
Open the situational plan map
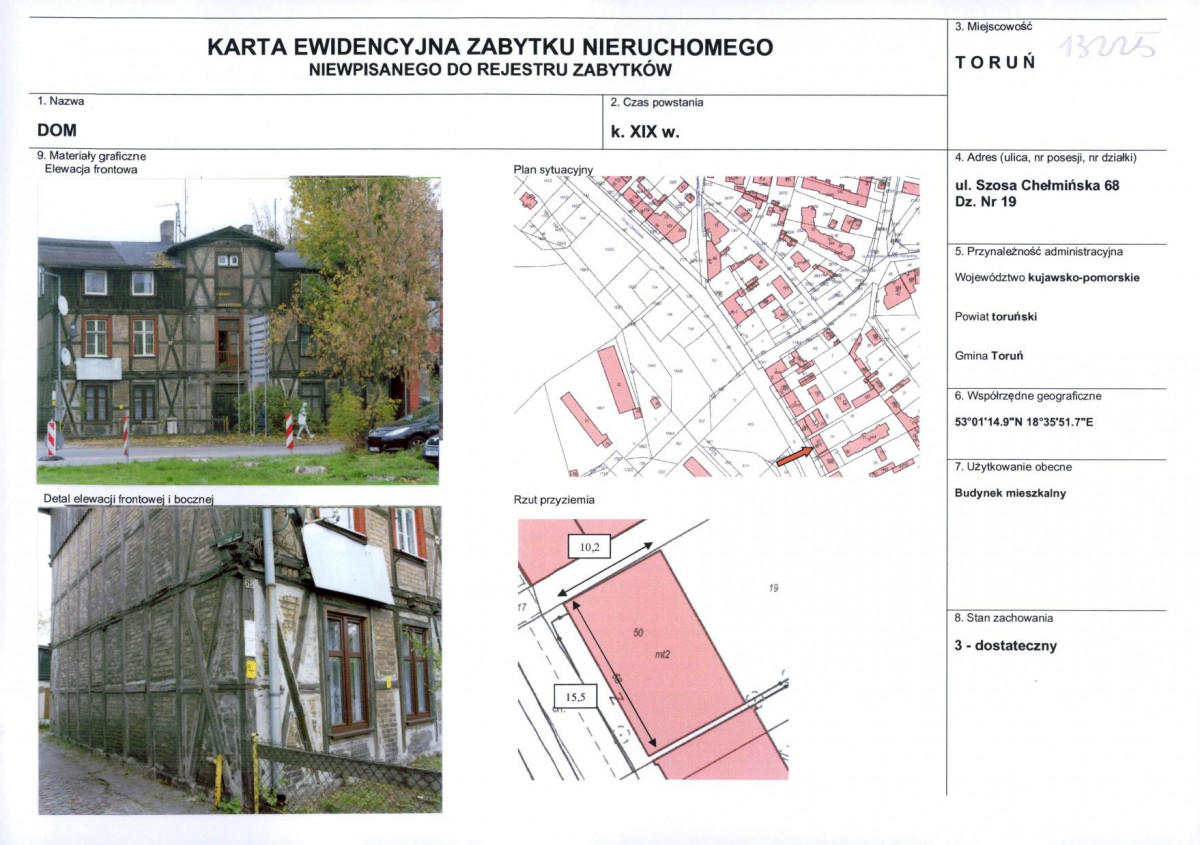pos(716,326)
